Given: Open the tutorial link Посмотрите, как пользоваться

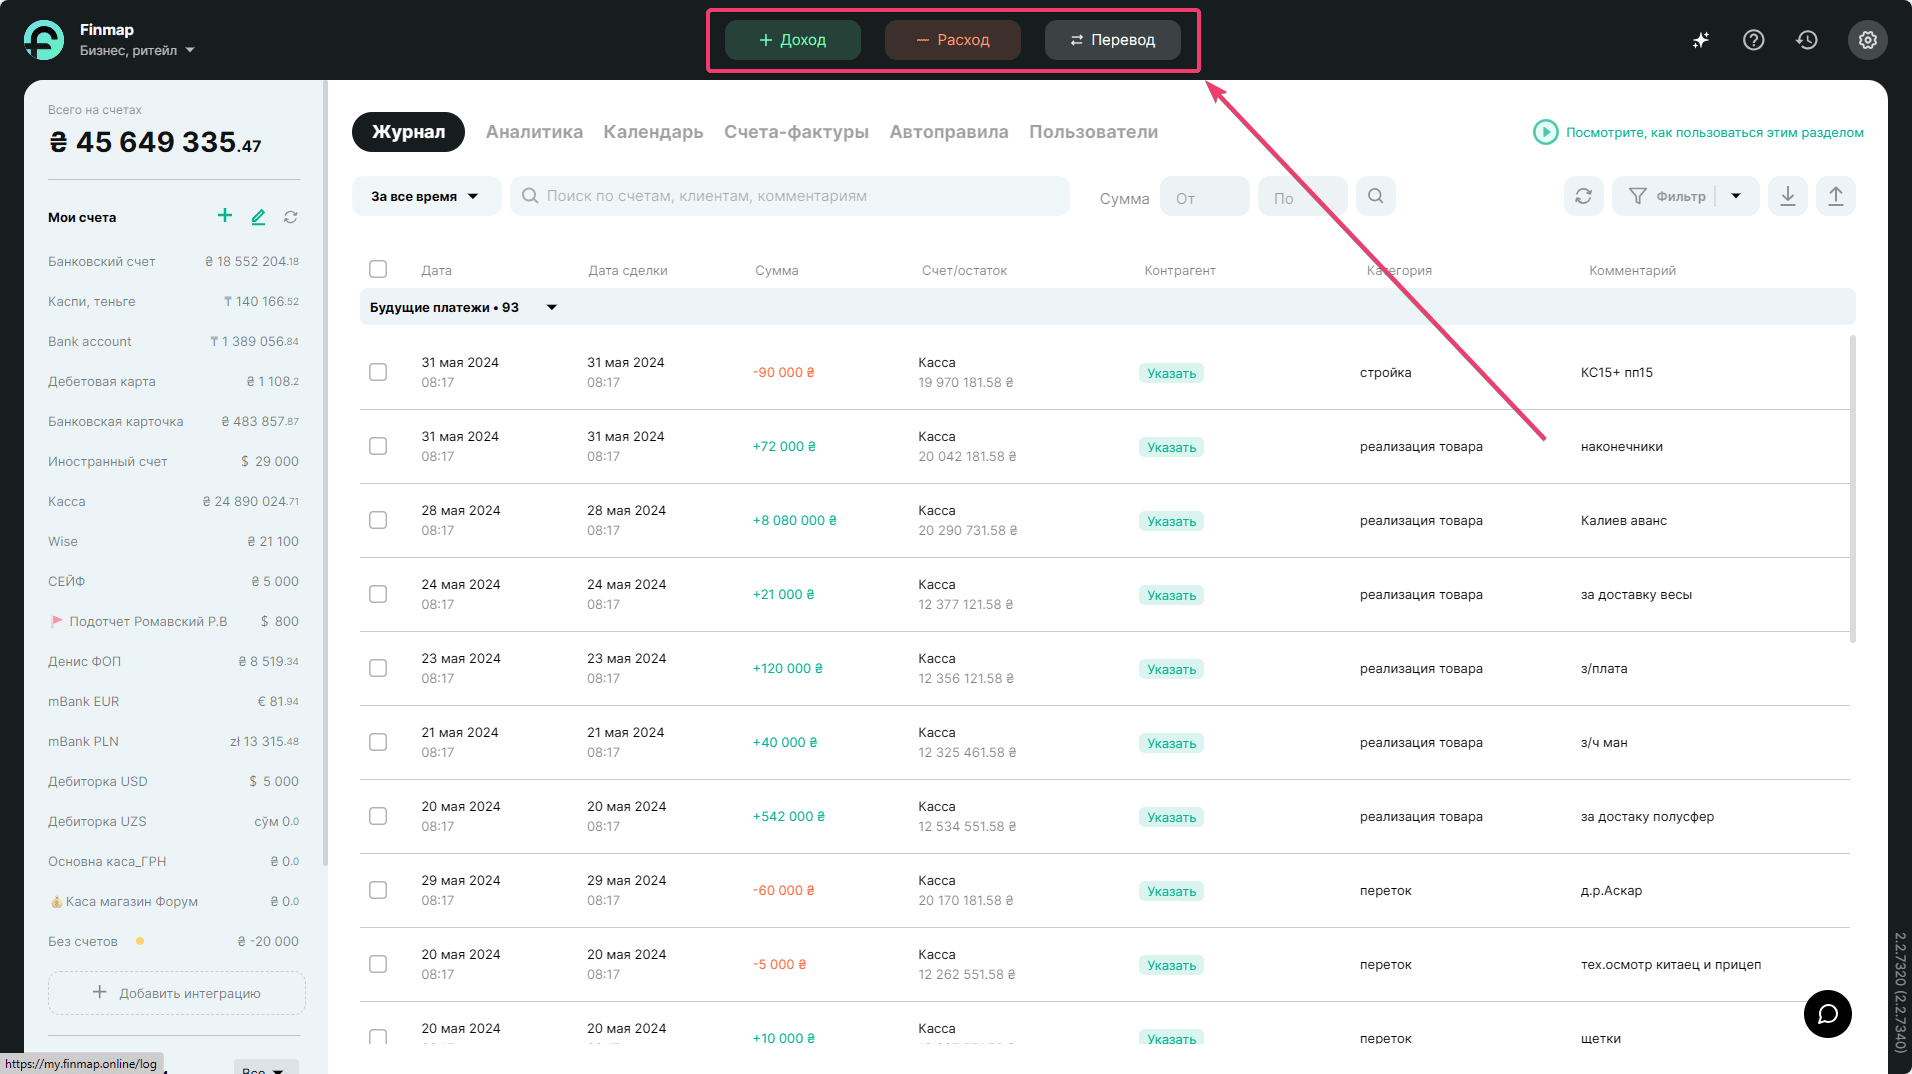Looking at the screenshot, I should click(x=1714, y=132).
